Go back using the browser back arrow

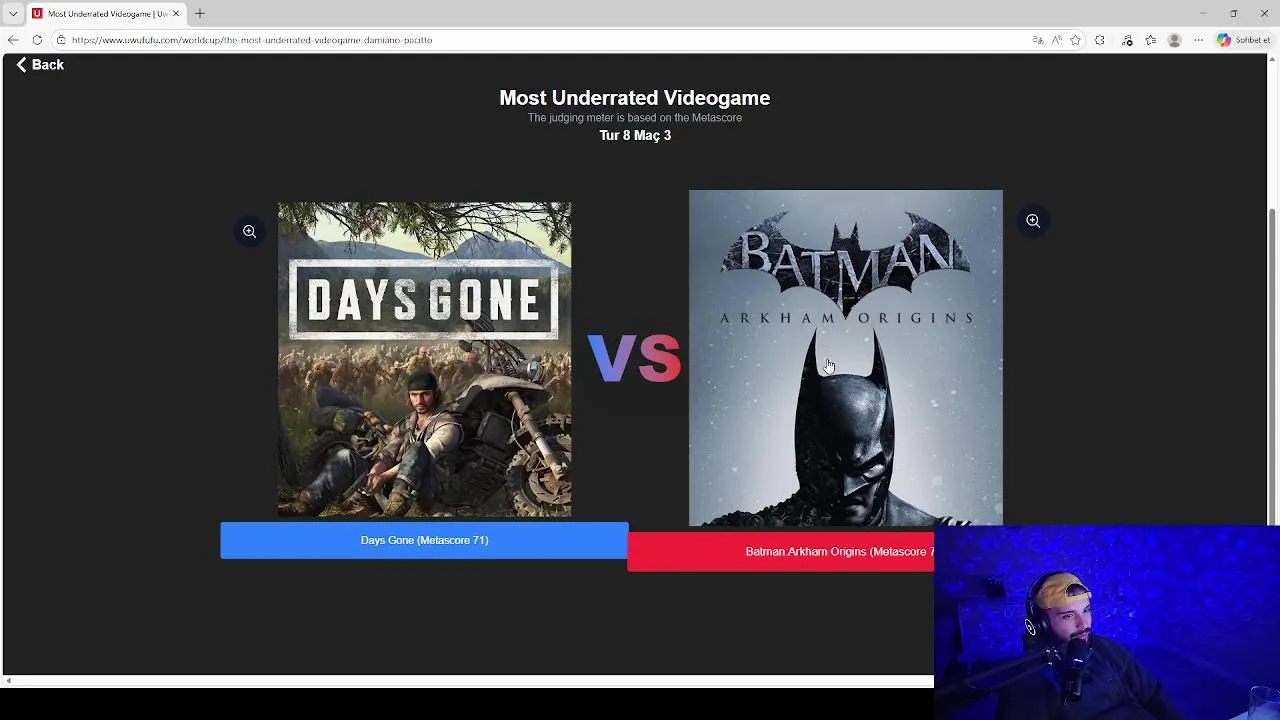(x=13, y=40)
